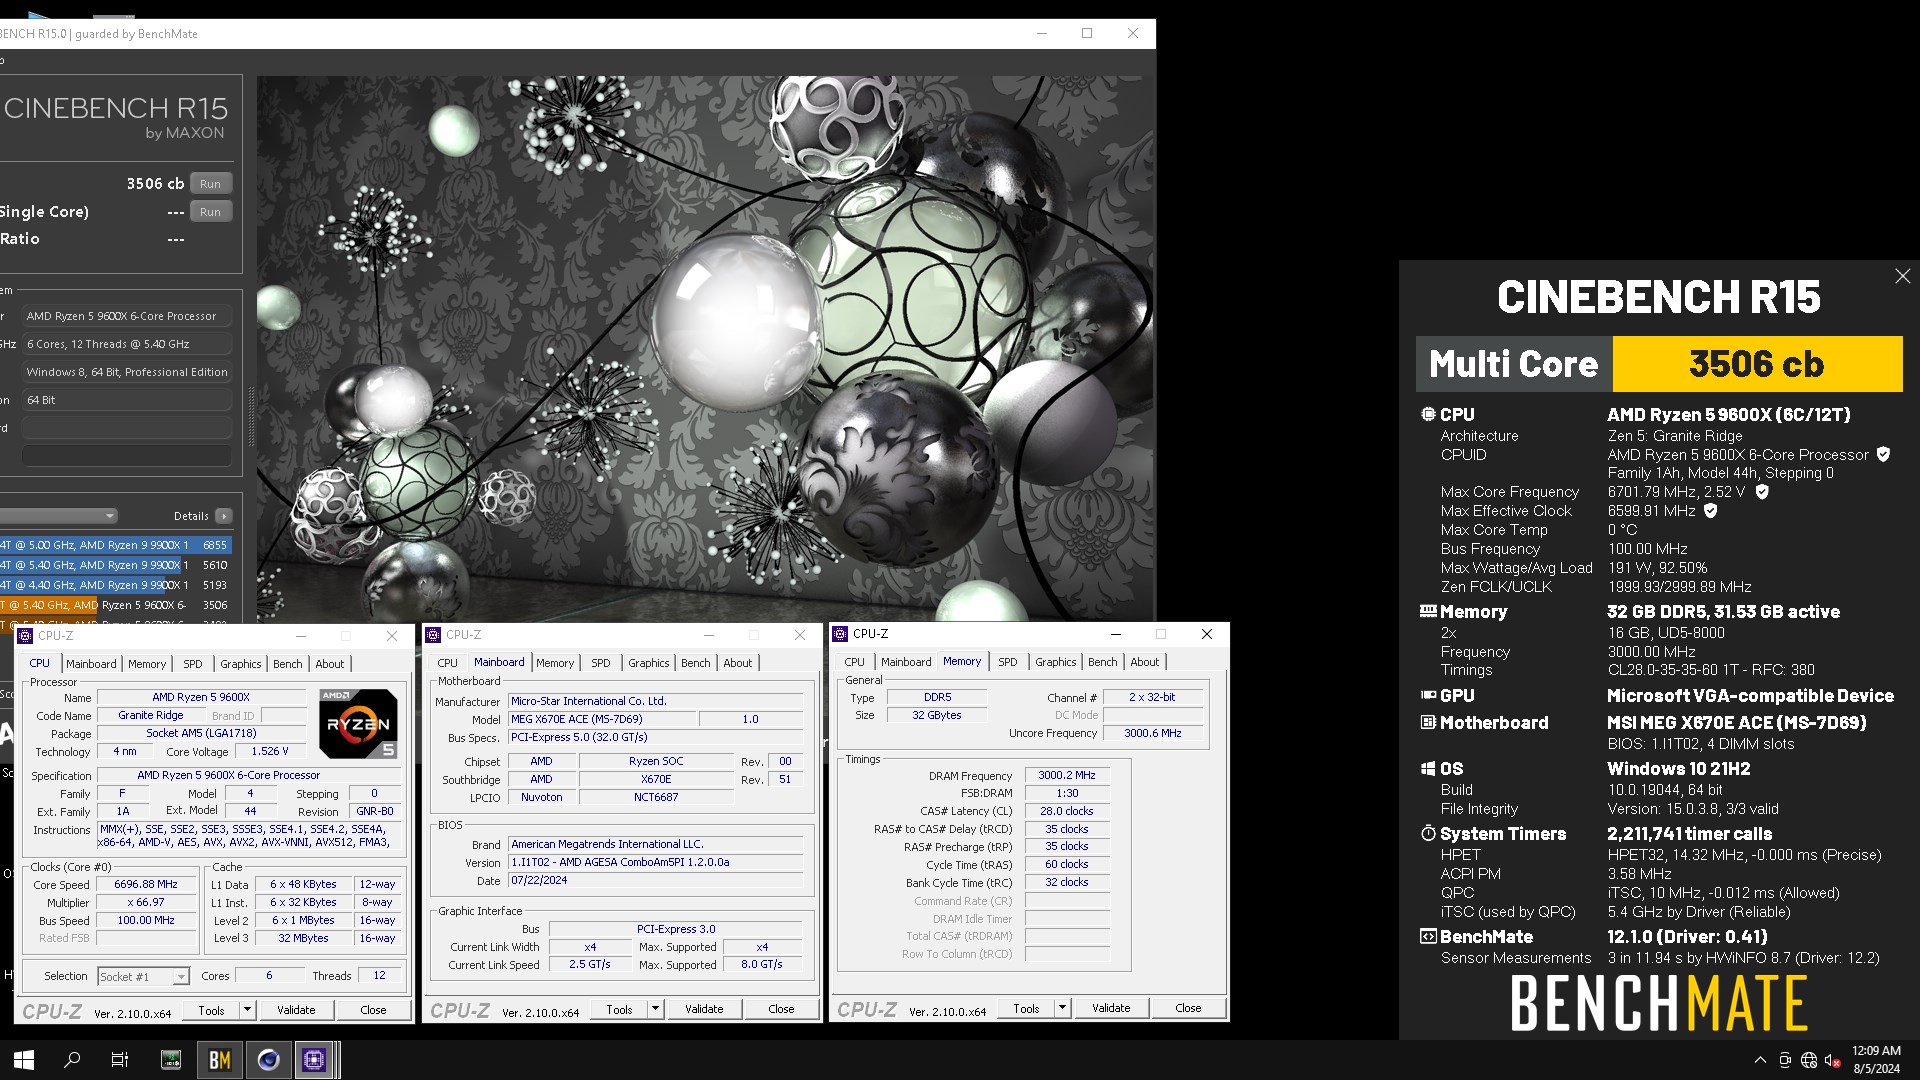Click shield next to Max Effective Clock
Viewport: 1920px width, 1080px height.
pos(1711,511)
